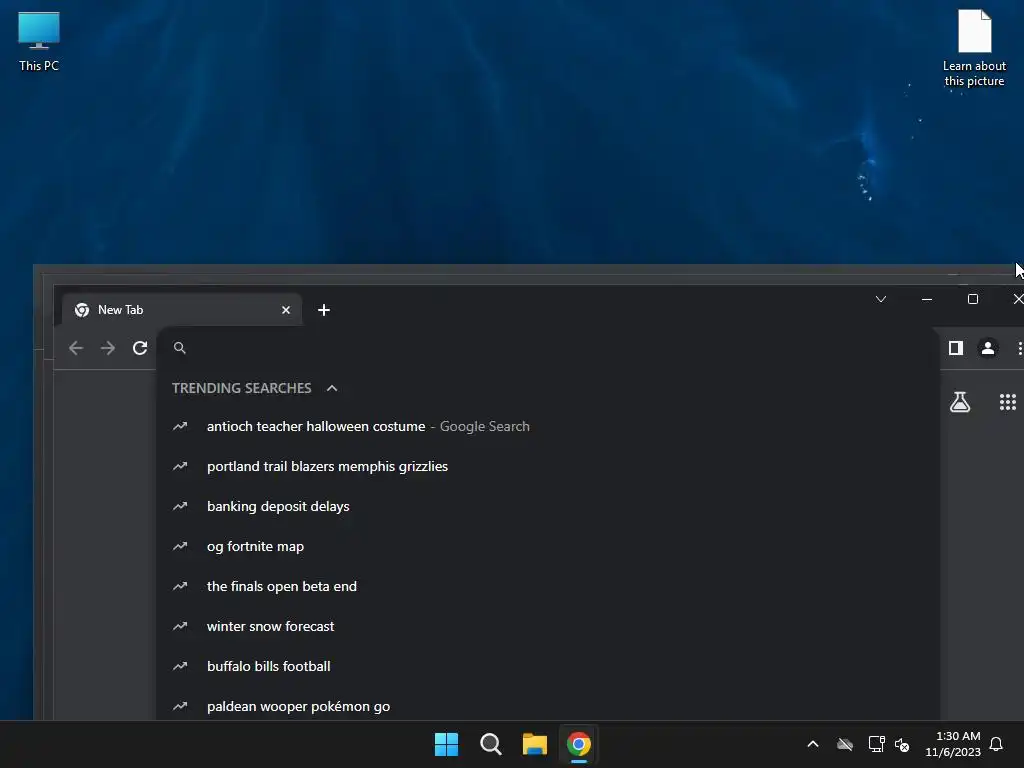The width and height of the screenshot is (1024, 768).
Task: Click the forward navigation arrow
Action: (108, 348)
